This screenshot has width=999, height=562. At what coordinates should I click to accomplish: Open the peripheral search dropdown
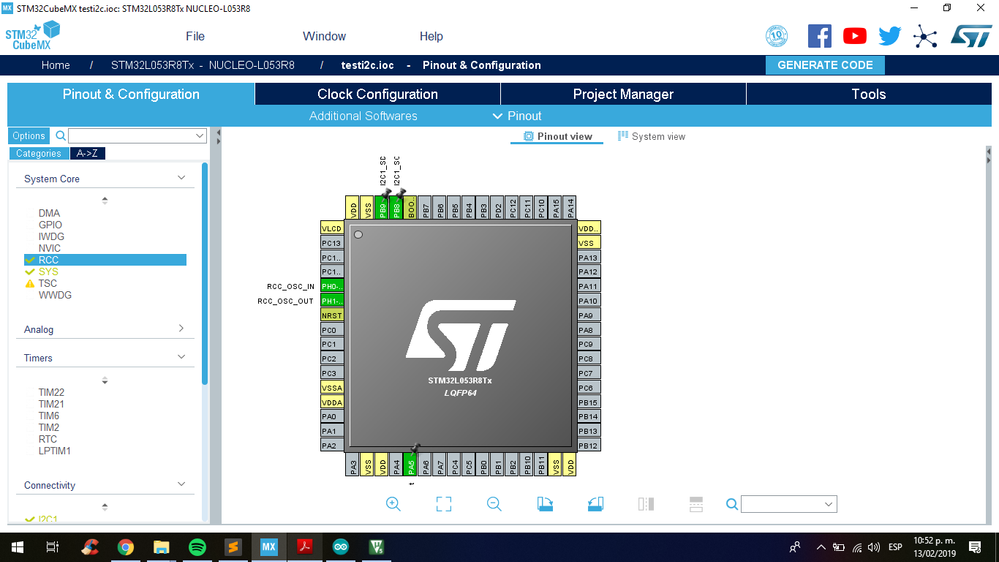click(199, 136)
